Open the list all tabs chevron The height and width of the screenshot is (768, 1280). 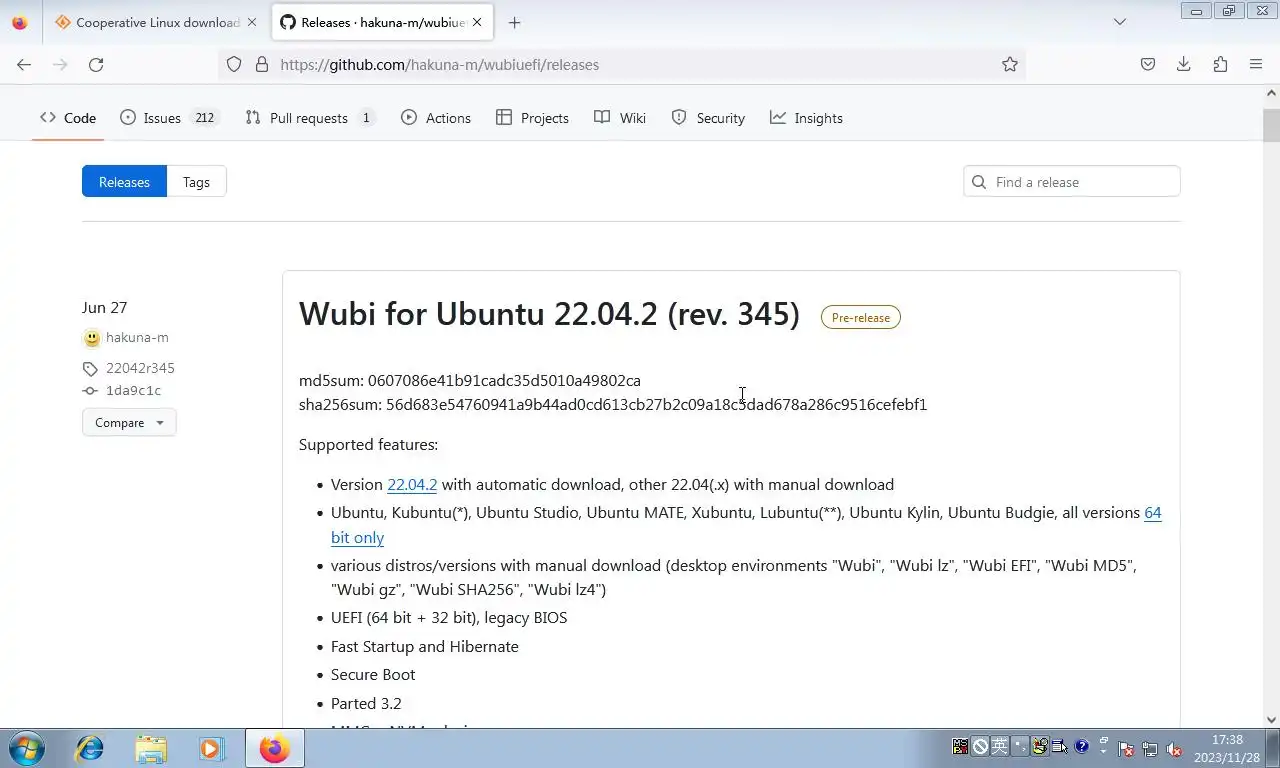click(1120, 22)
